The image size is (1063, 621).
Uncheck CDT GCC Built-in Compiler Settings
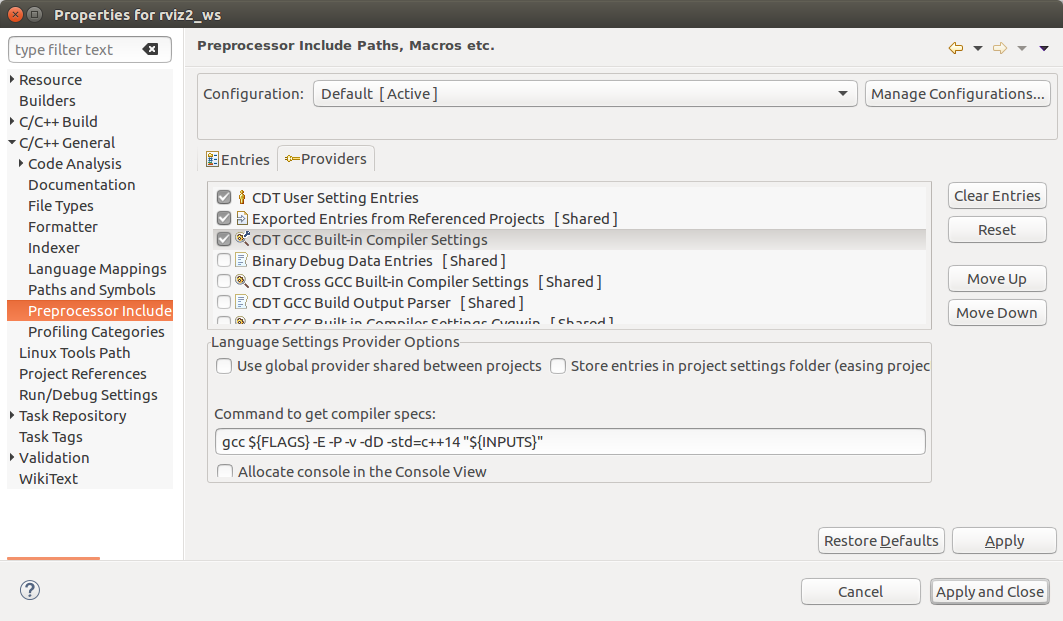pyautogui.click(x=224, y=240)
